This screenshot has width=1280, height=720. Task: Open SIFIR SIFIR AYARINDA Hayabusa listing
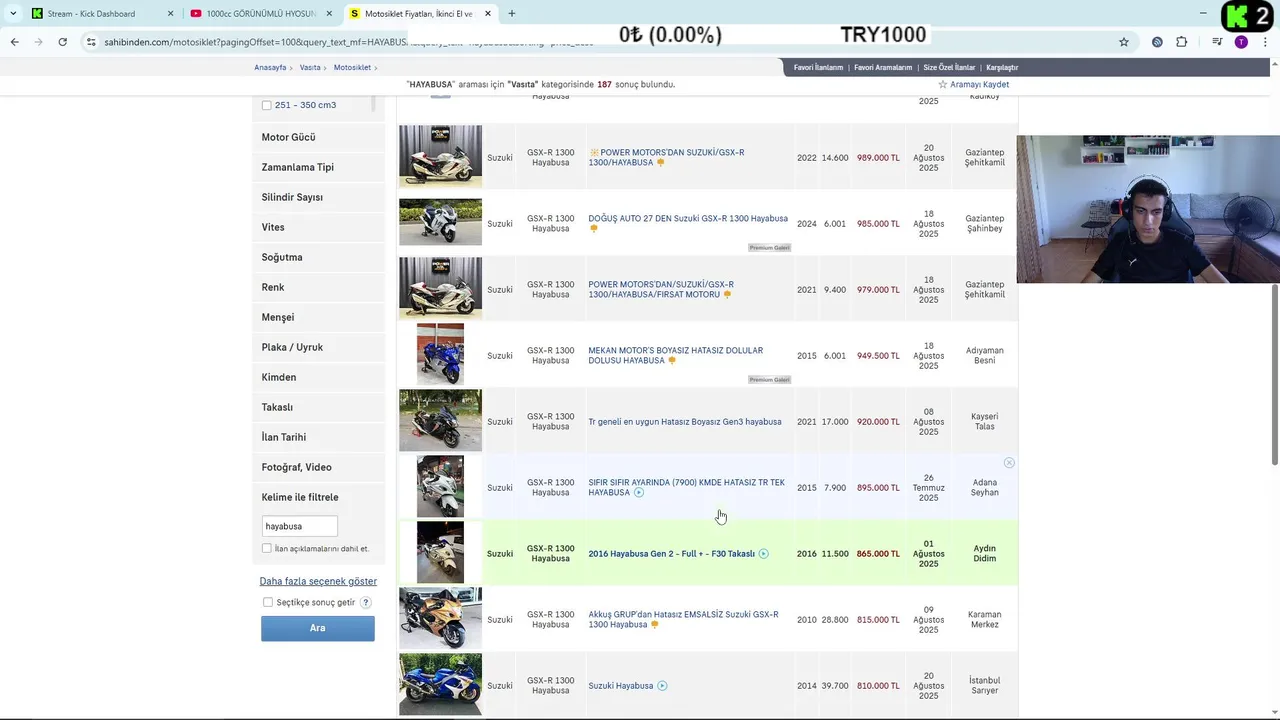[686, 487]
